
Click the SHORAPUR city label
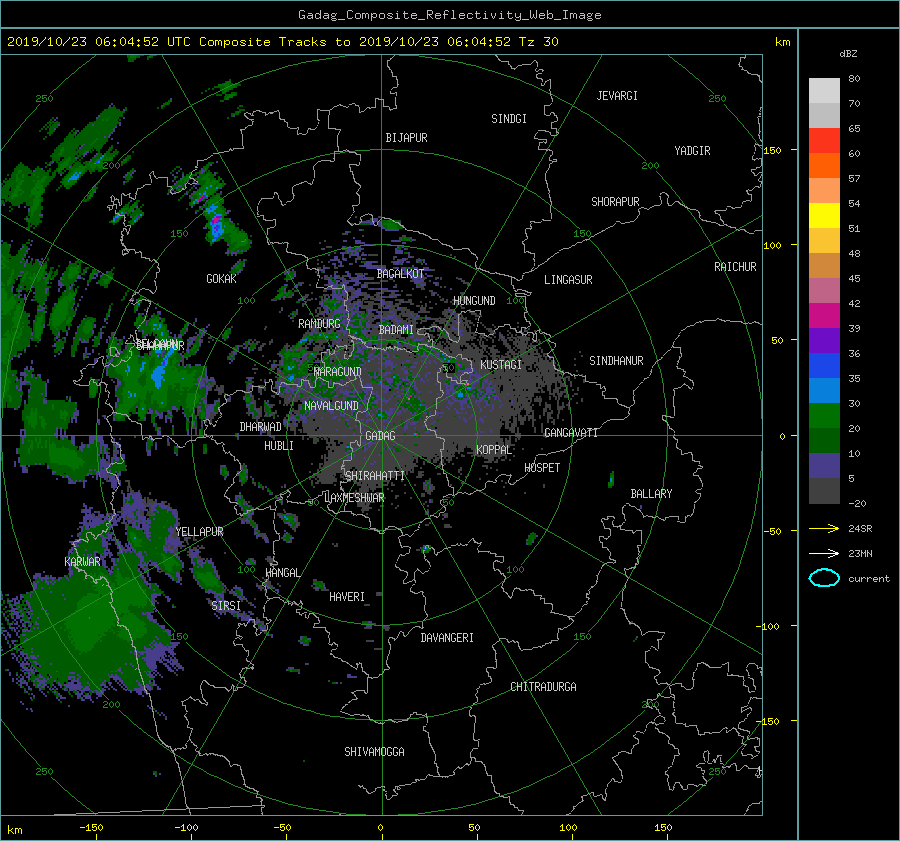coord(615,202)
